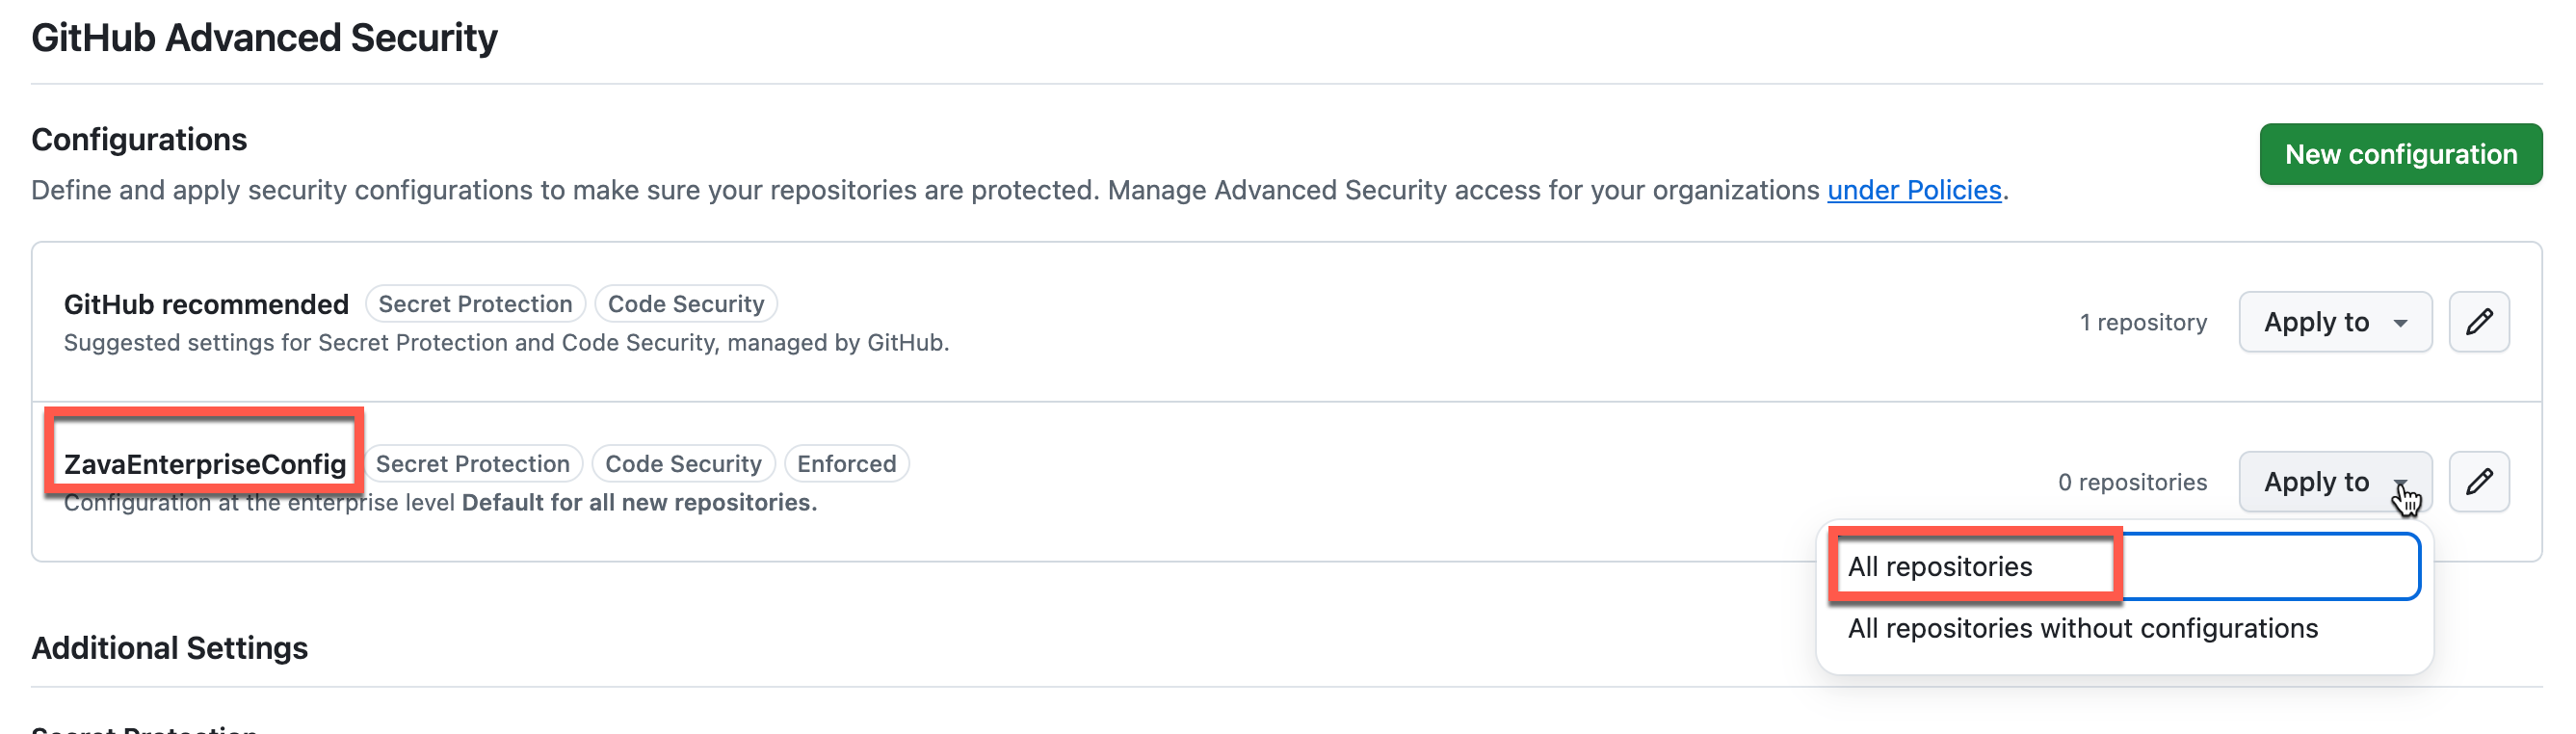Select the Code Security badge on GitHub recommended
Image resolution: width=2576 pixels, height=734 pixels.
pos(686,303)
